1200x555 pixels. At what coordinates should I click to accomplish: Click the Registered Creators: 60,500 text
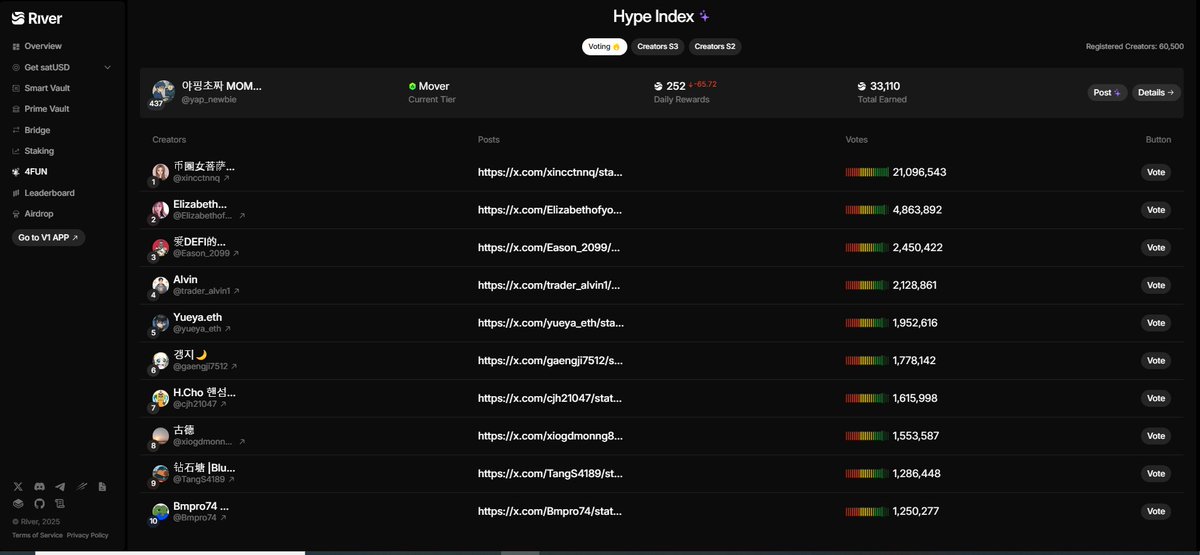point(1134,47)
